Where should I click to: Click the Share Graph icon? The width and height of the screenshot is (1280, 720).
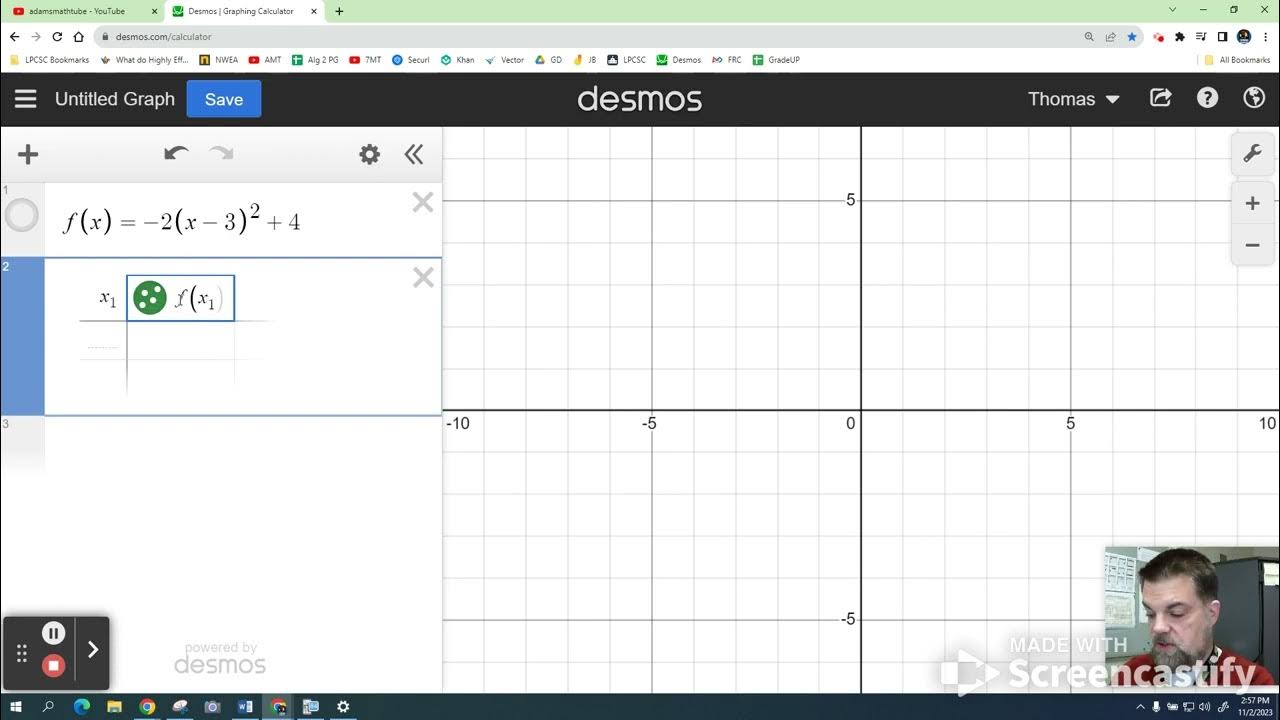point(1161,98)
